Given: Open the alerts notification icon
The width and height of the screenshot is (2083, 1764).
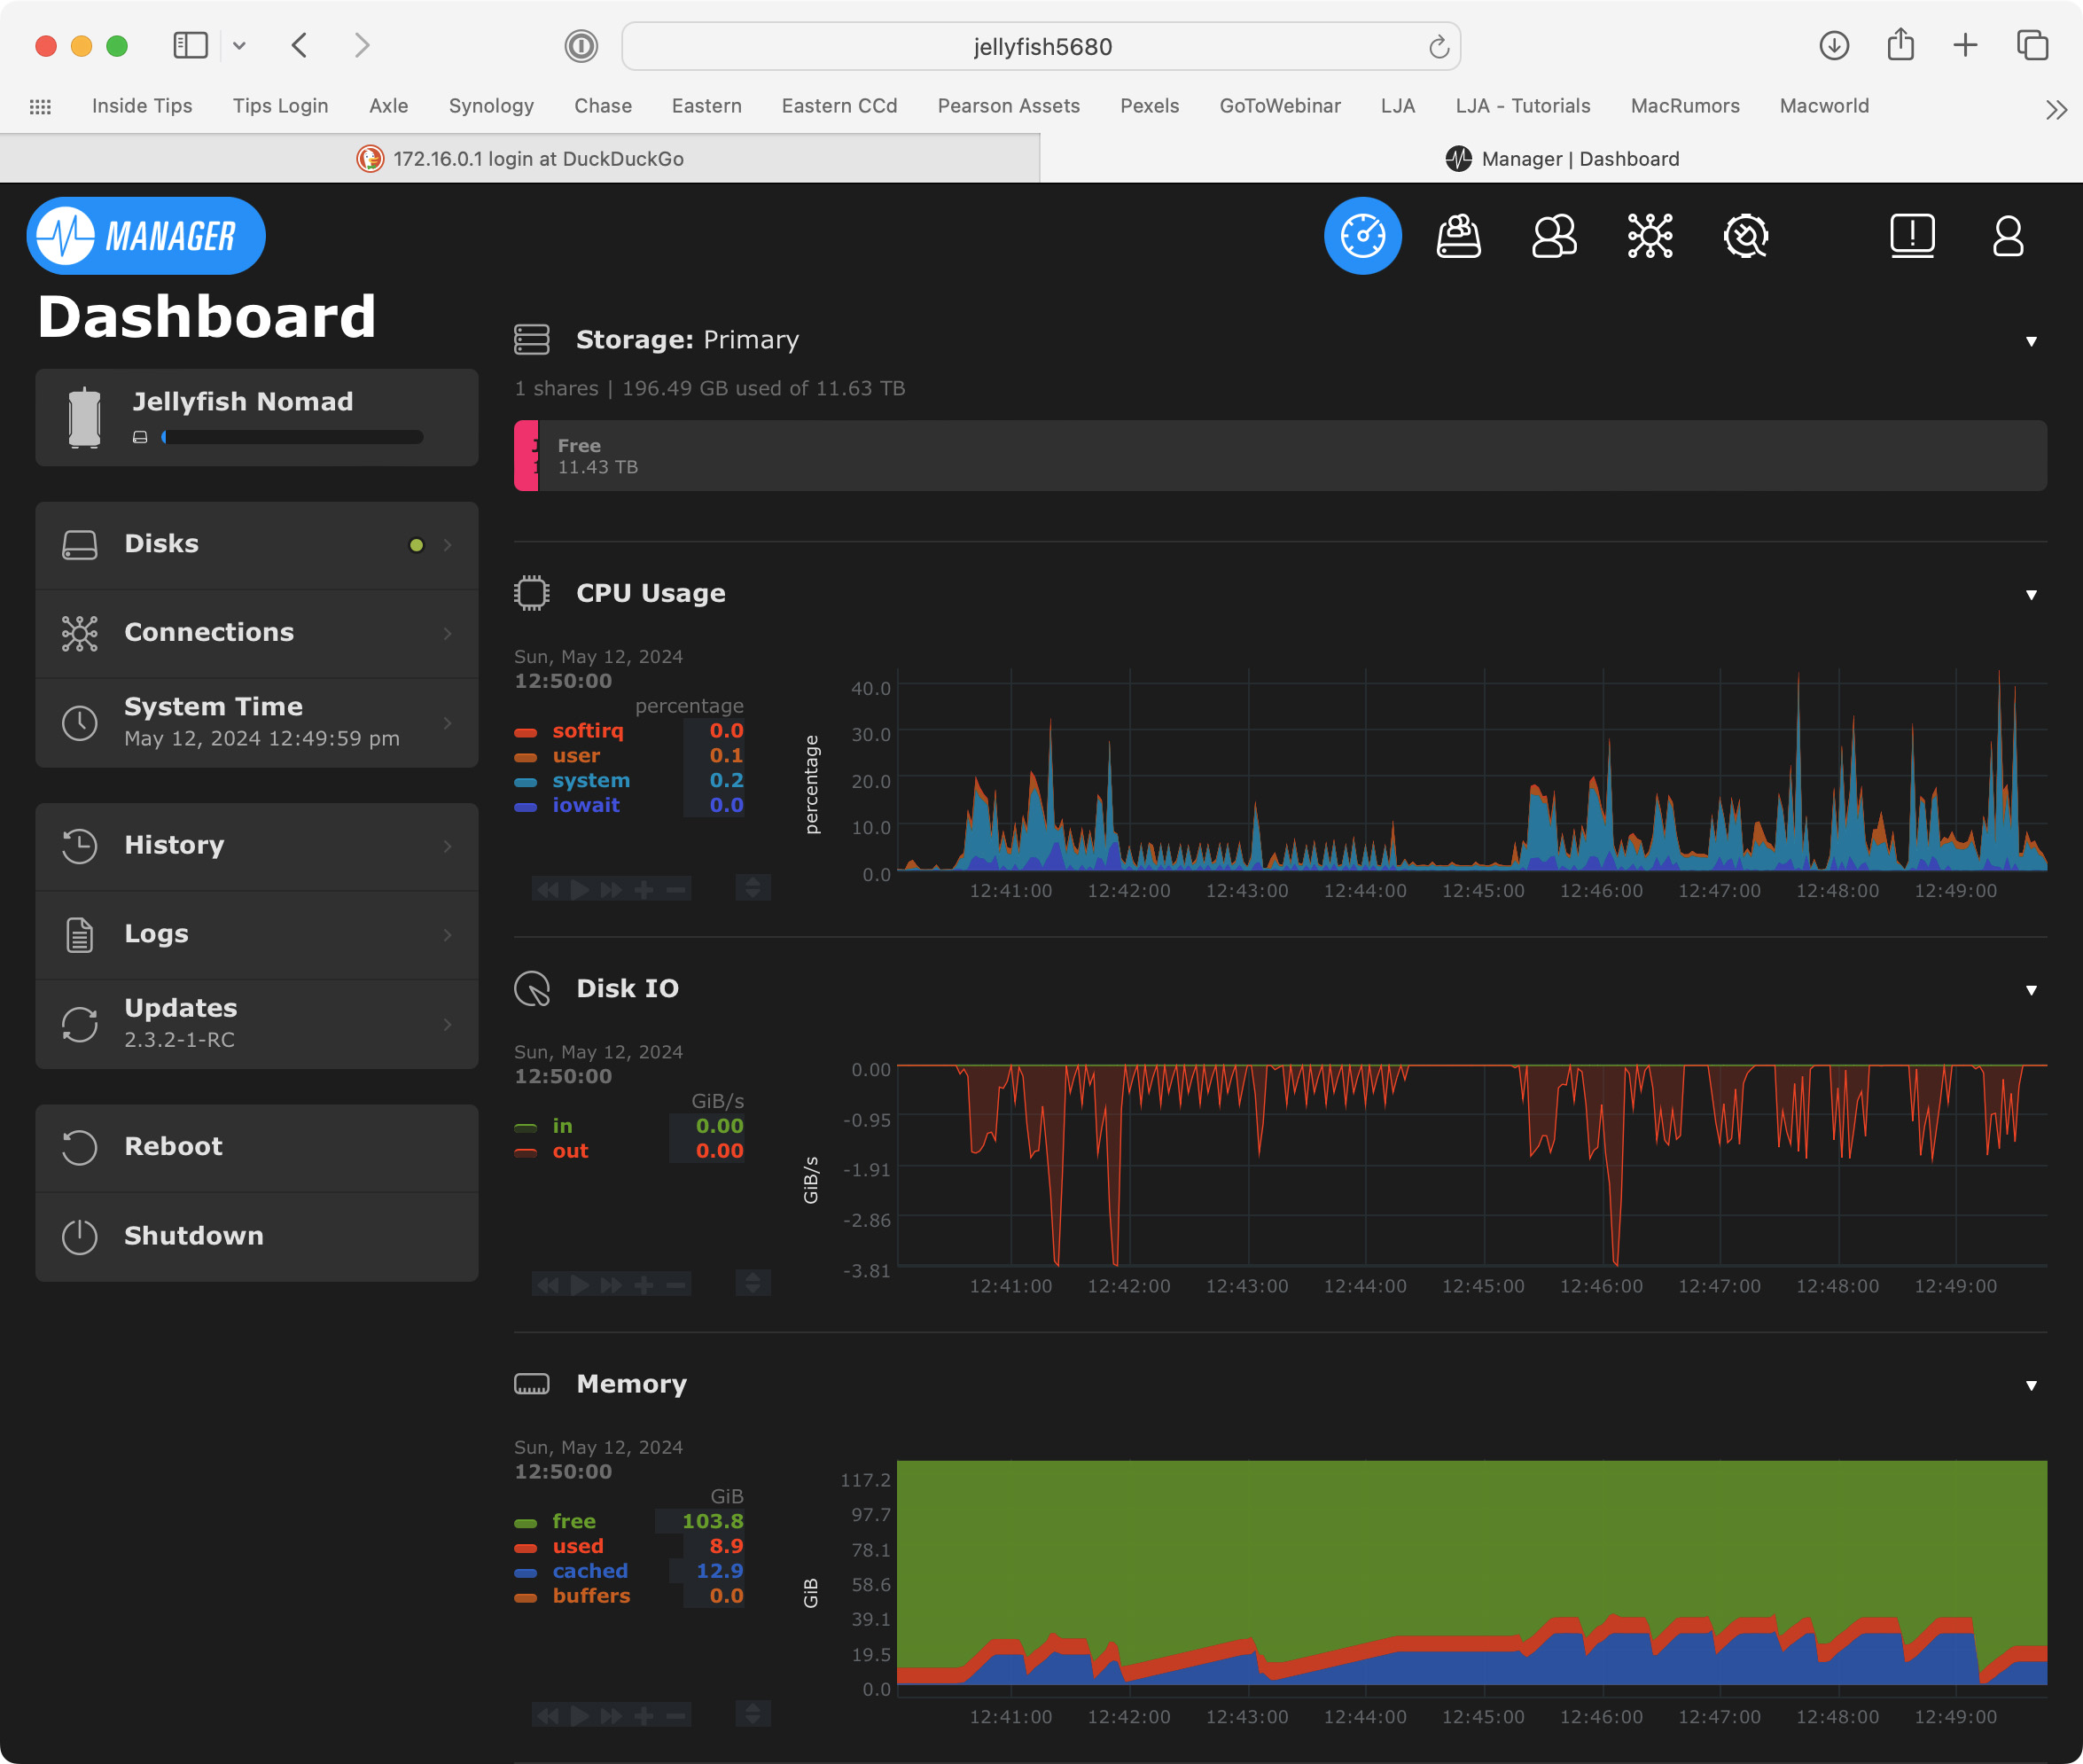Looking at the screenshot, I should tap(1912, 236).
